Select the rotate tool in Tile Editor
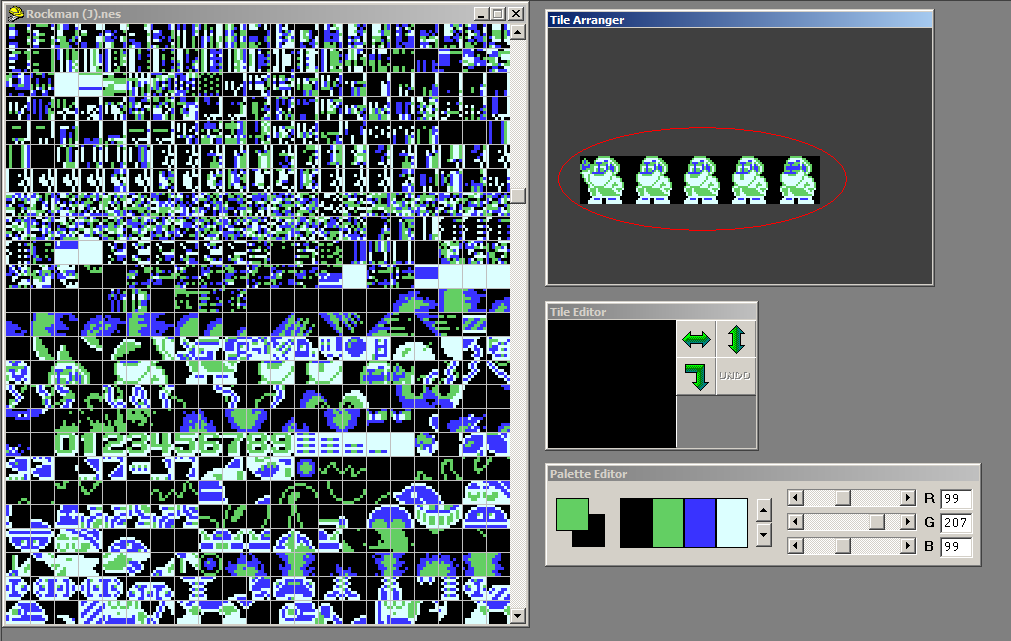 [x=697, y=377]
